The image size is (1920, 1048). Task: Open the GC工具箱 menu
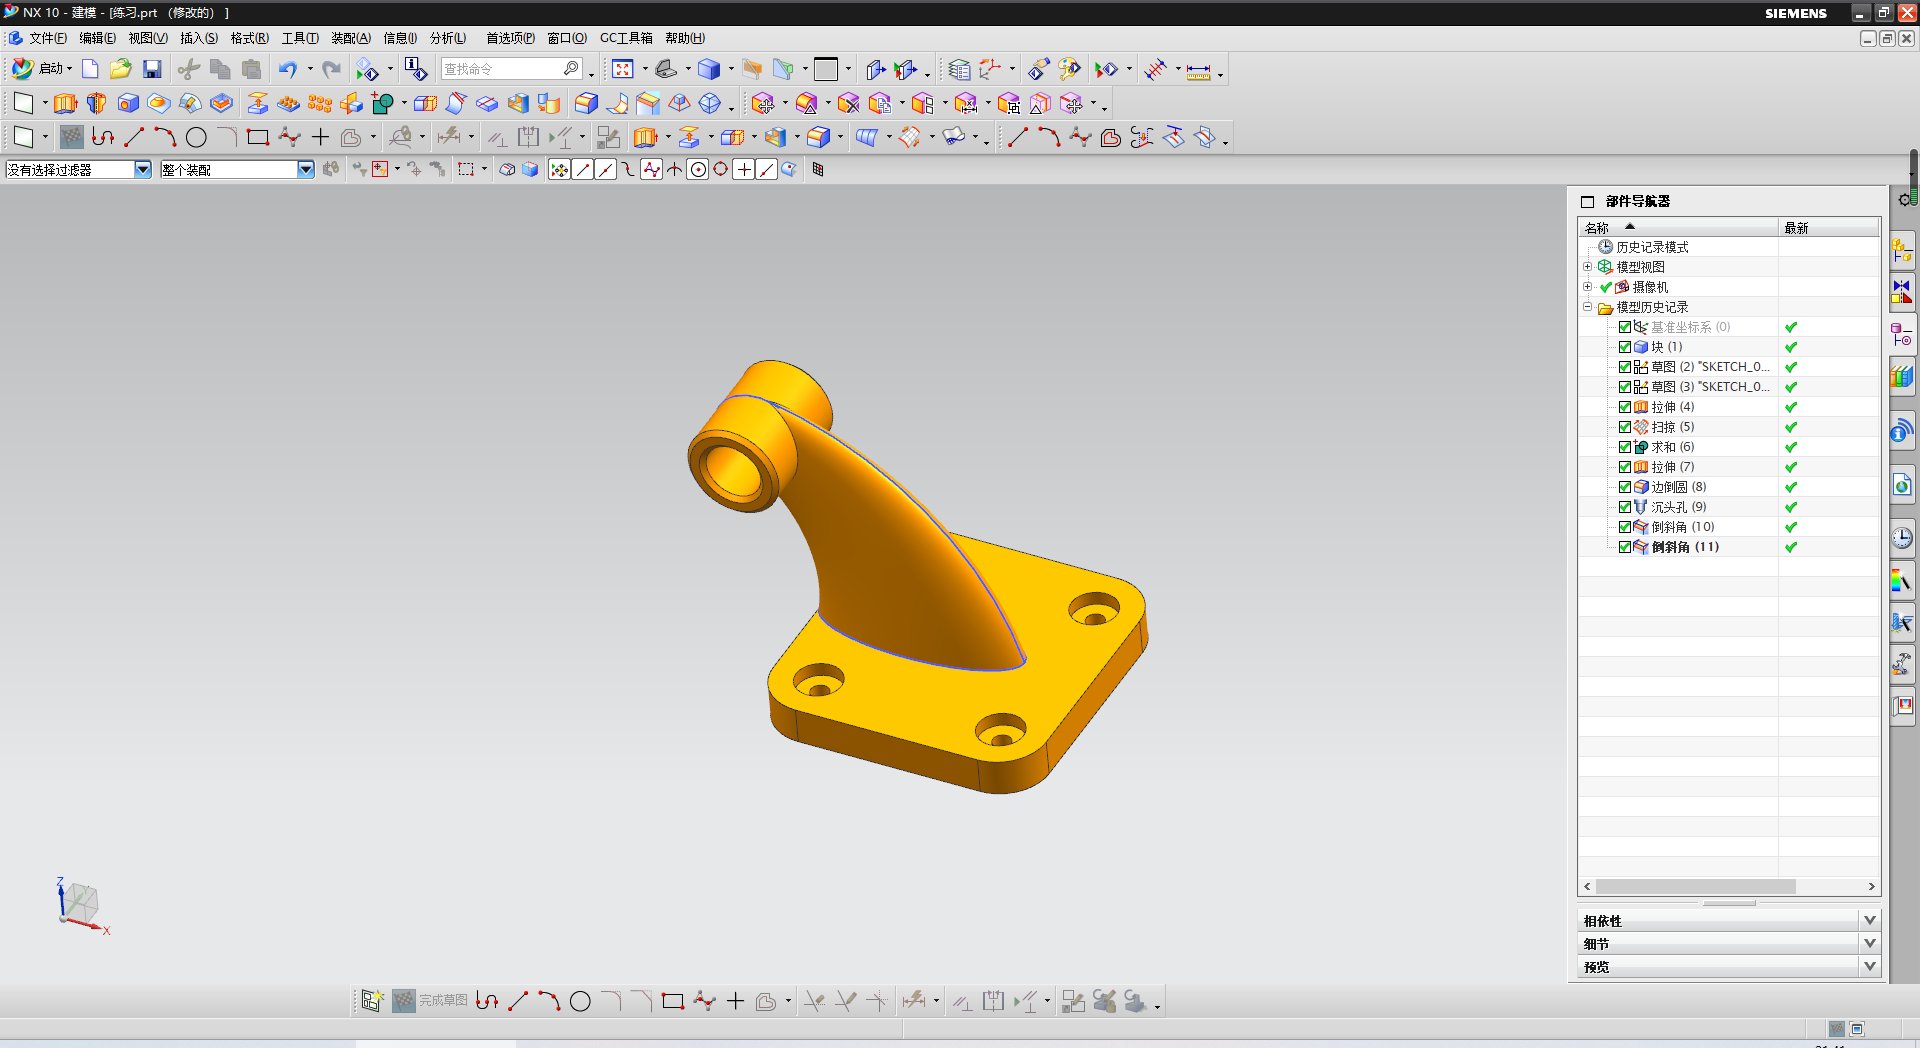tap(626, 38)
